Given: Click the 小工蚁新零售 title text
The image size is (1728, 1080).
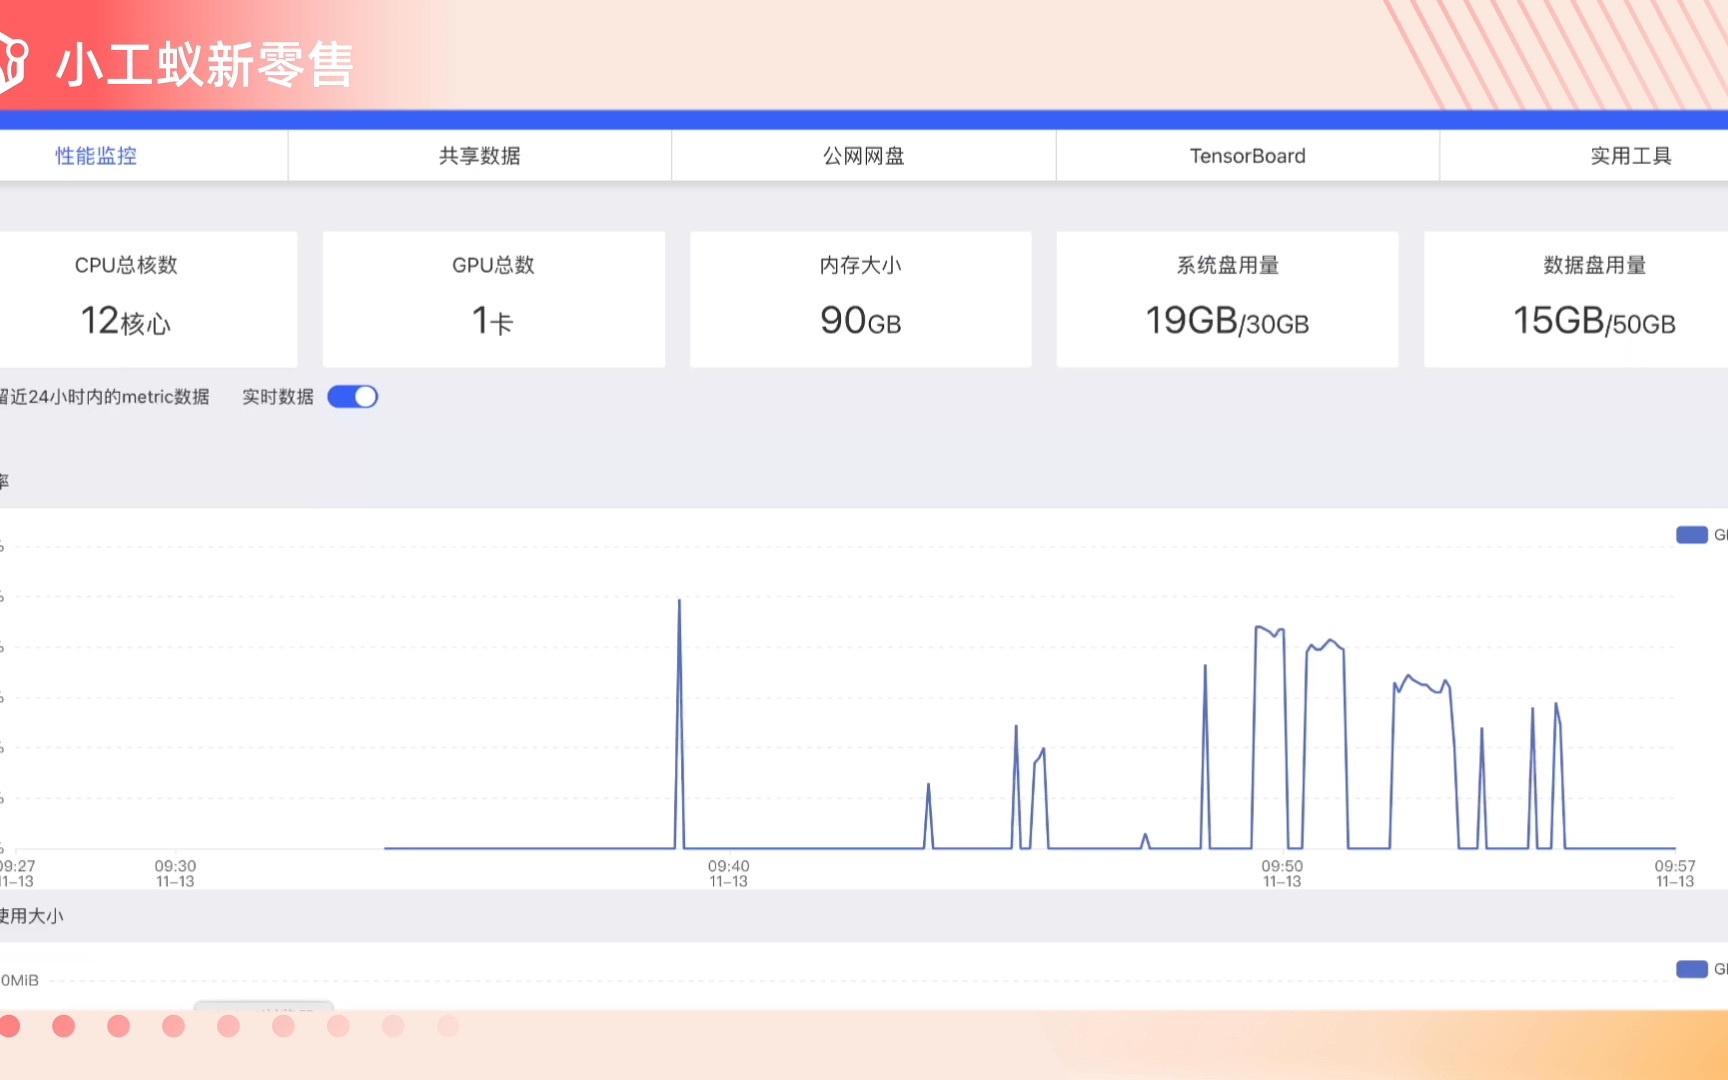Looking at the screenshot, I should tap(205, 65).
